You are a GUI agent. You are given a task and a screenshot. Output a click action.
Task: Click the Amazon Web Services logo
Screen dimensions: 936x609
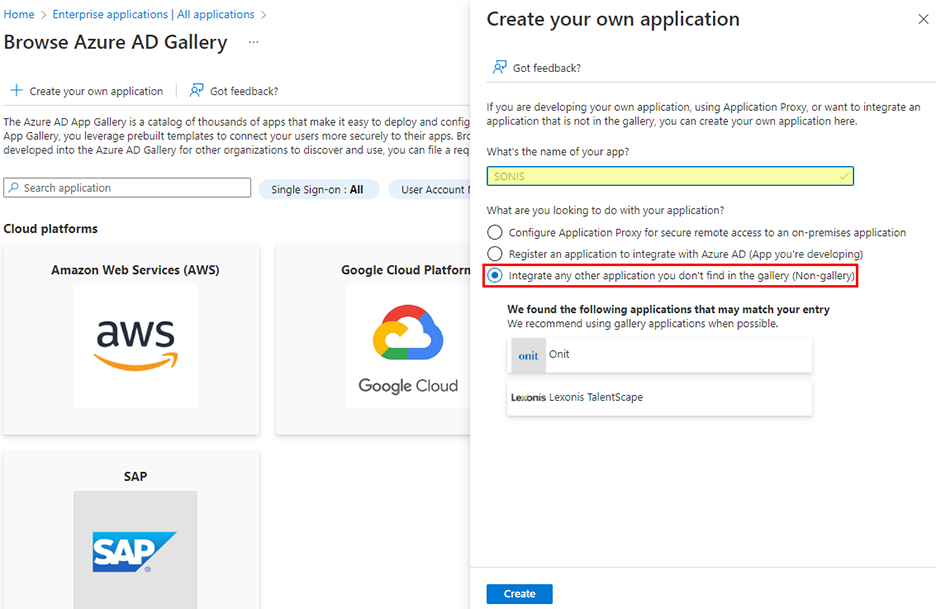[x=135, y=346]
